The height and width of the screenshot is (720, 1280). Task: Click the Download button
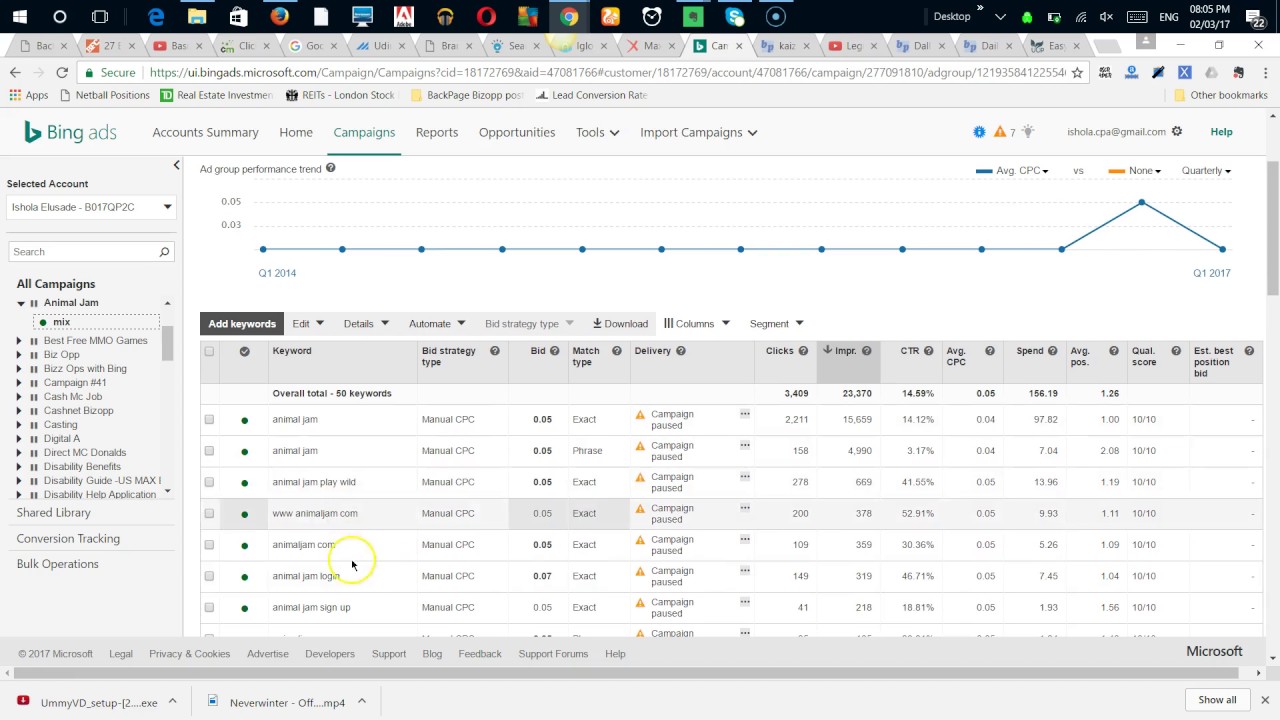(620, 324)
